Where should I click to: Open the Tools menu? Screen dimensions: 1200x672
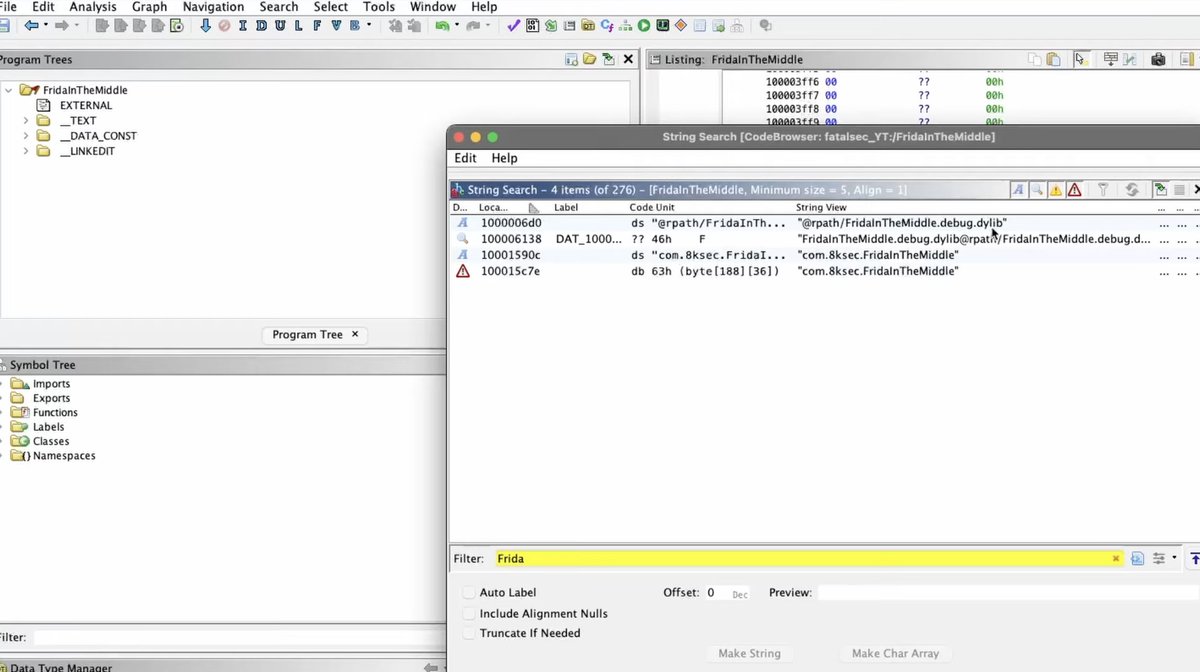coord(379,7)
